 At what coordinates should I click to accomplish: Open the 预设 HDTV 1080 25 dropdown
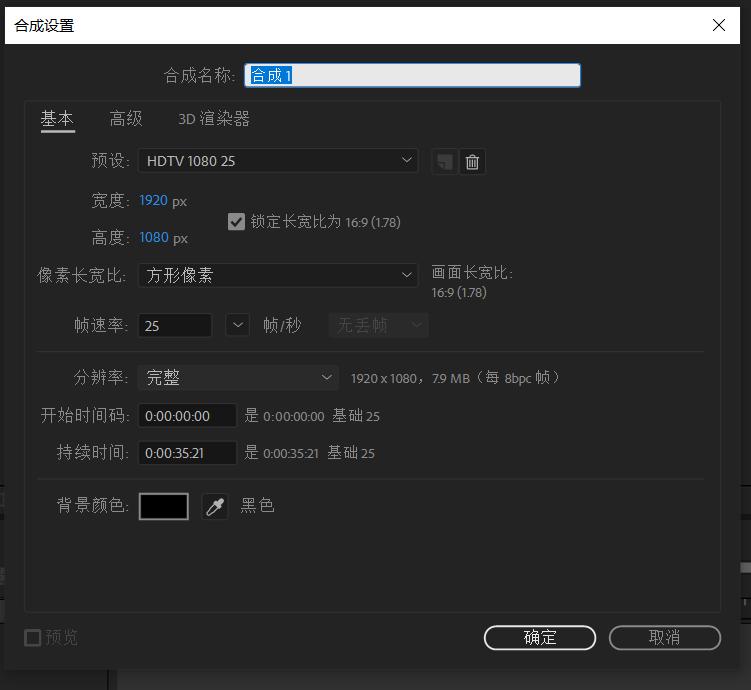point(278,161)
